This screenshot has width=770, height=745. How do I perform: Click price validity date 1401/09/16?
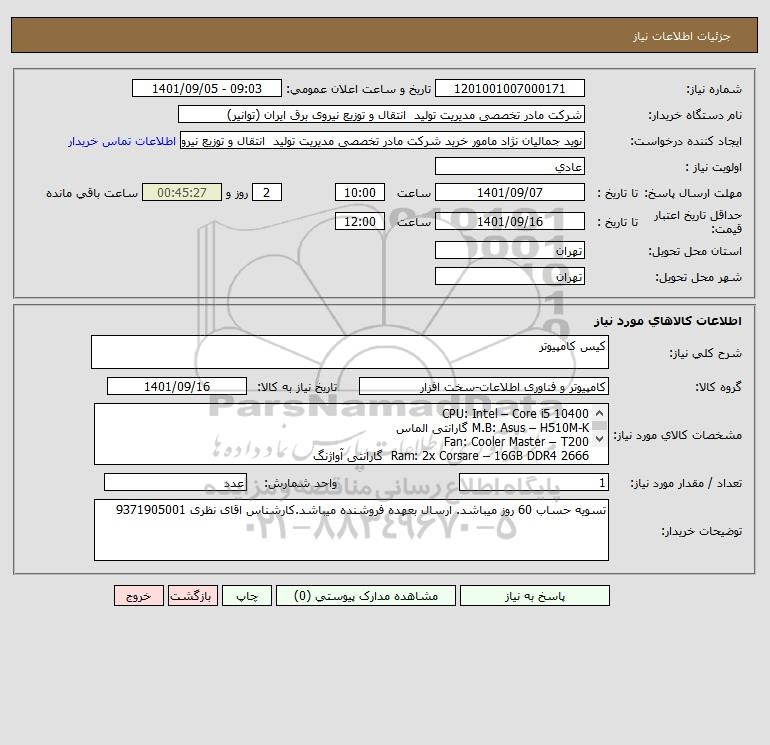(x=510, y=221)
